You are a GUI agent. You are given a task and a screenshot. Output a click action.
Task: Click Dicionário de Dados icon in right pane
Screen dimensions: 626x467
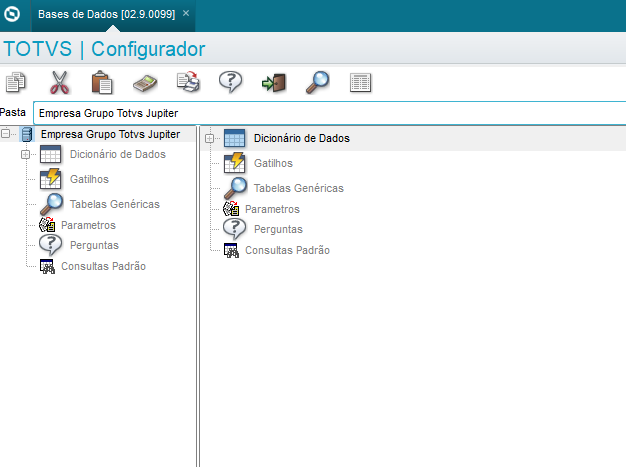[234, 139]
